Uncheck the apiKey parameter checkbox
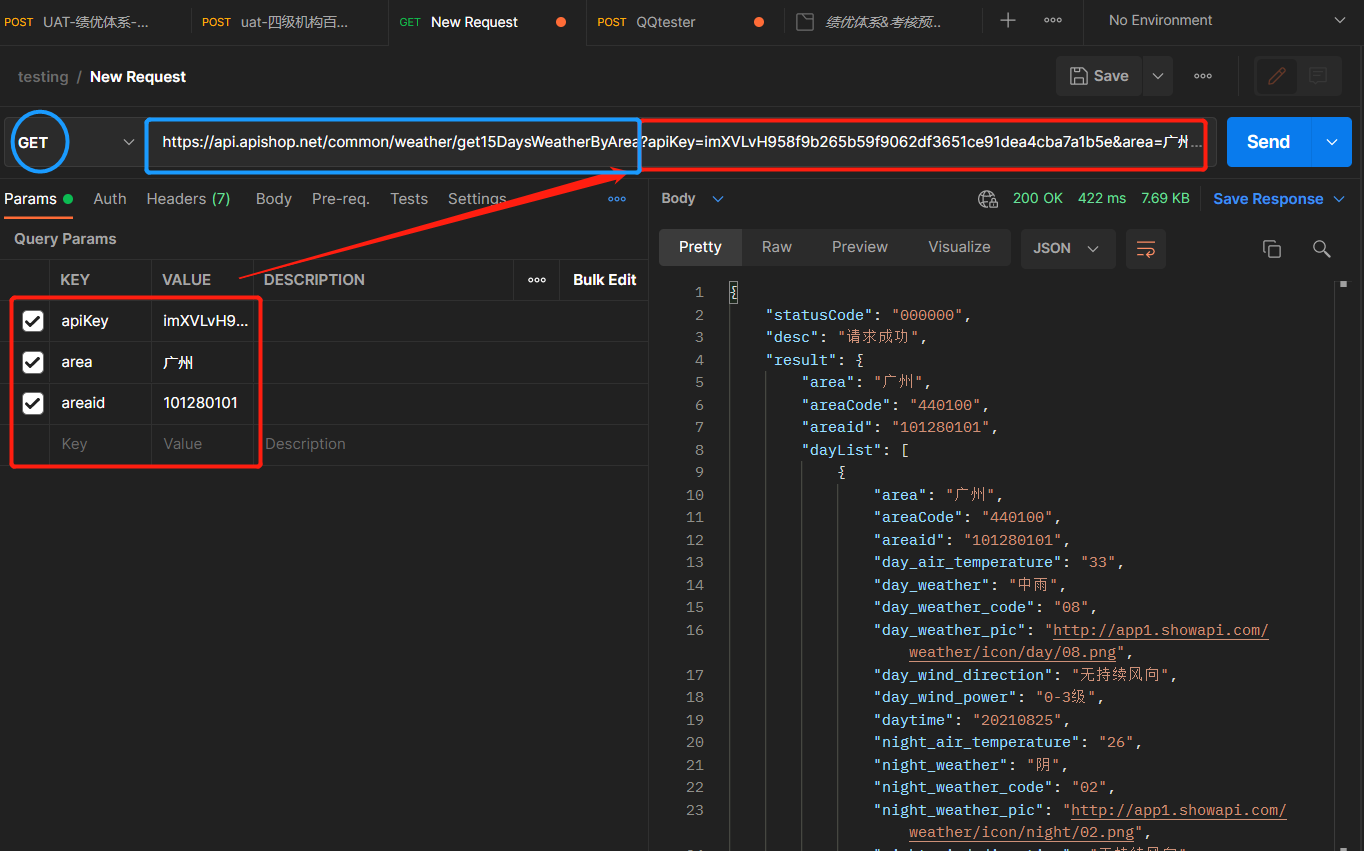 pos(33,321)
